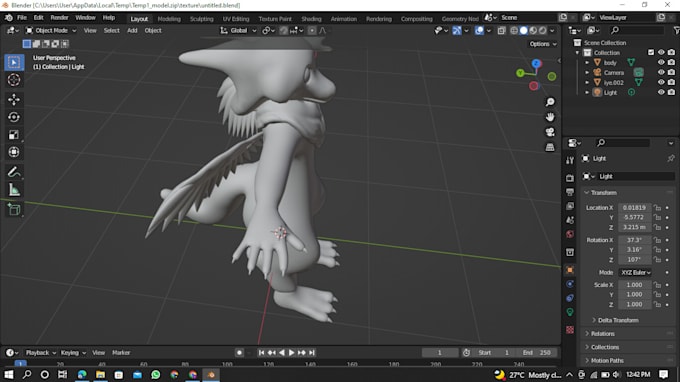Open the Object properties tab
The image size is (680, 382).
pyautogui.click(x=570, y=270)
